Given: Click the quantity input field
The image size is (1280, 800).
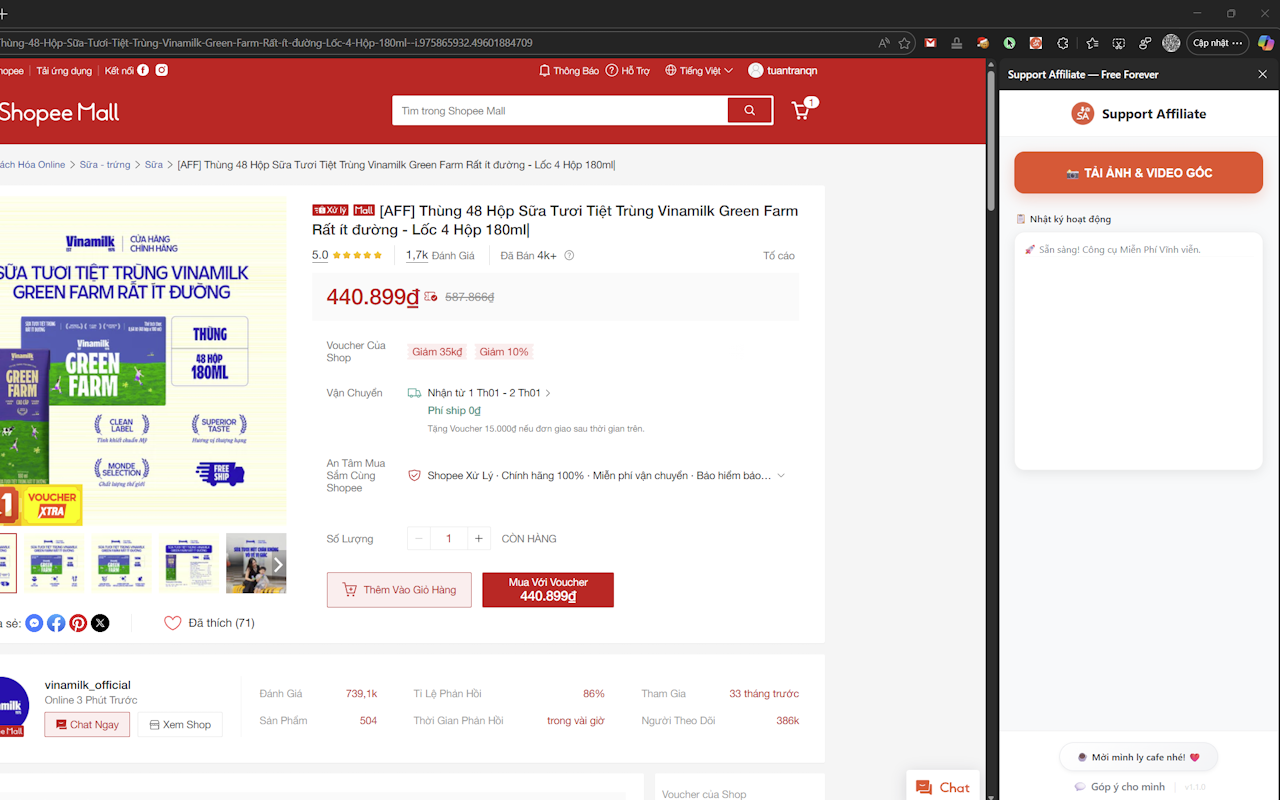Looking at the screenshot, I should (x=449, y=539).
